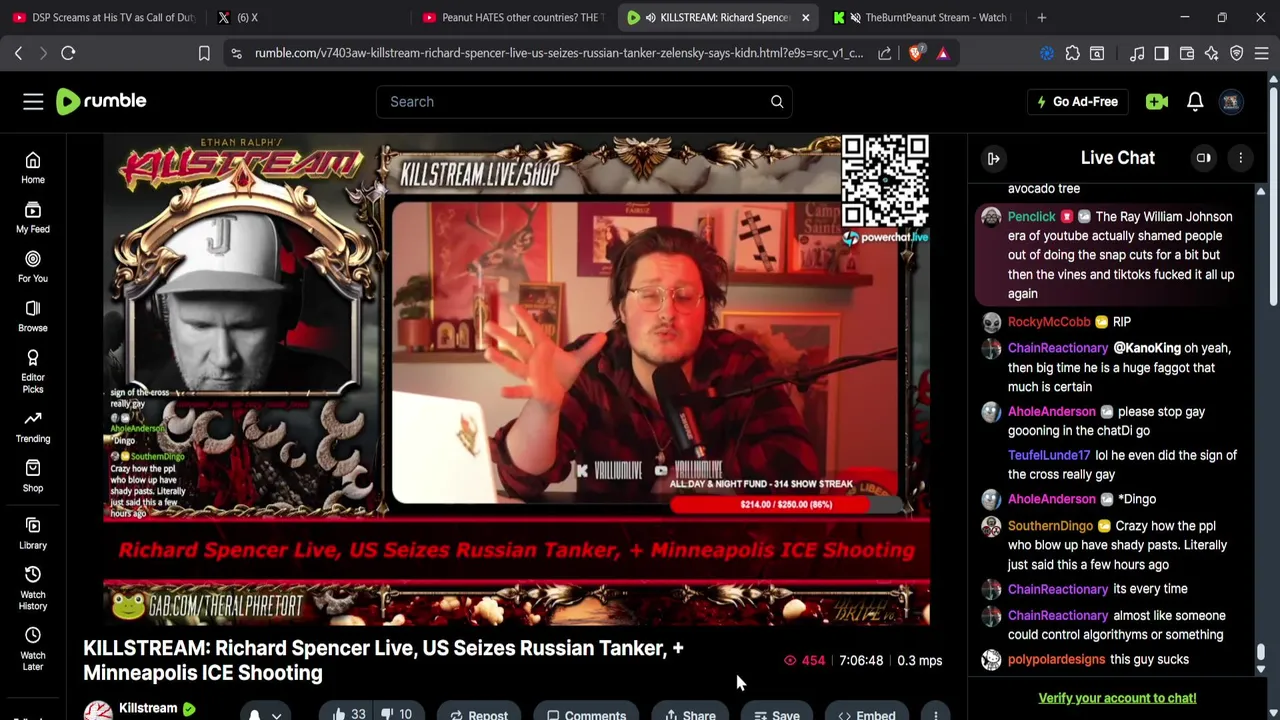Open Brave playlist music note icon
Image resolution: width=1280 pixels, height=720 pixels.
click(1137, 53)
